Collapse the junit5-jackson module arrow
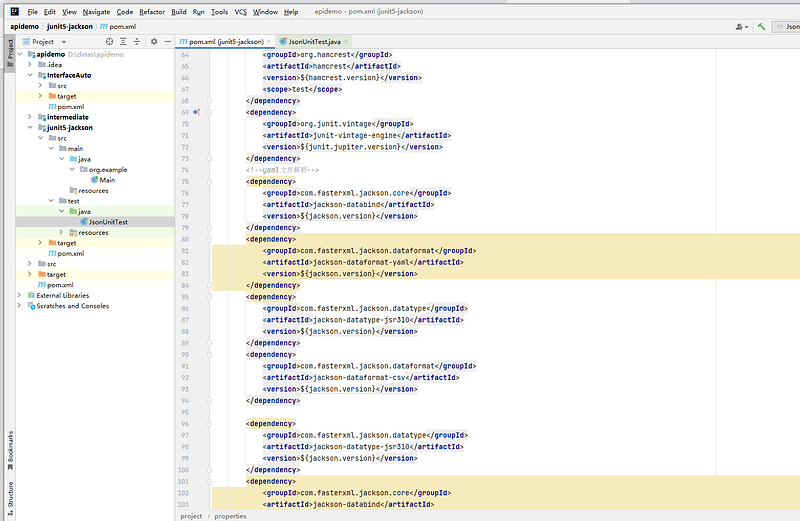Screen dimensions: 800x521 [30, 128]
